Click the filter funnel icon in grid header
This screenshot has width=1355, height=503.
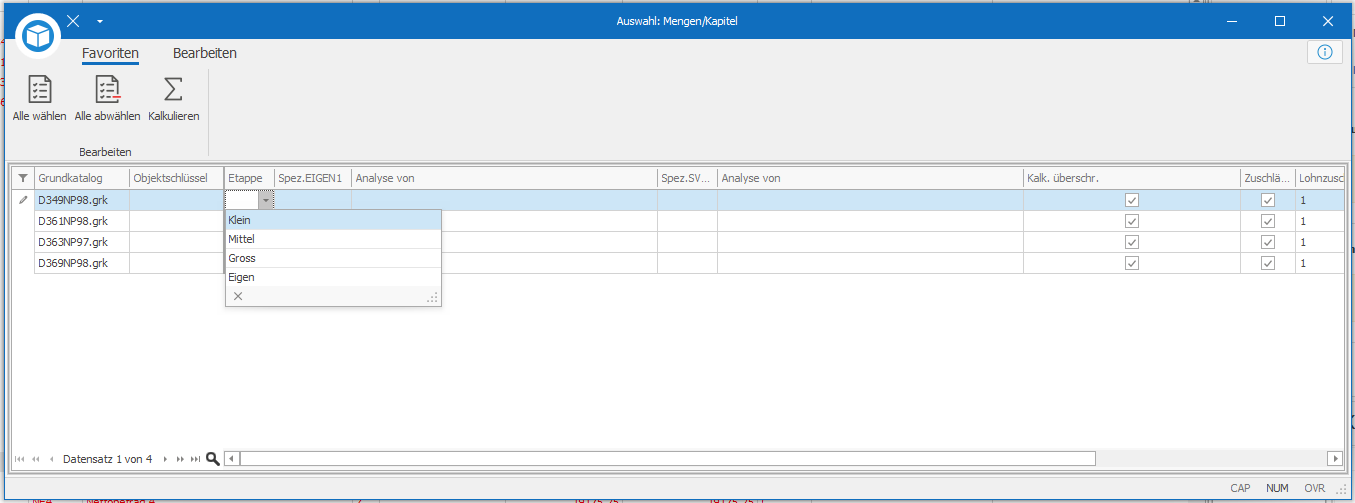pyautogui.click(x=23, y=178)
